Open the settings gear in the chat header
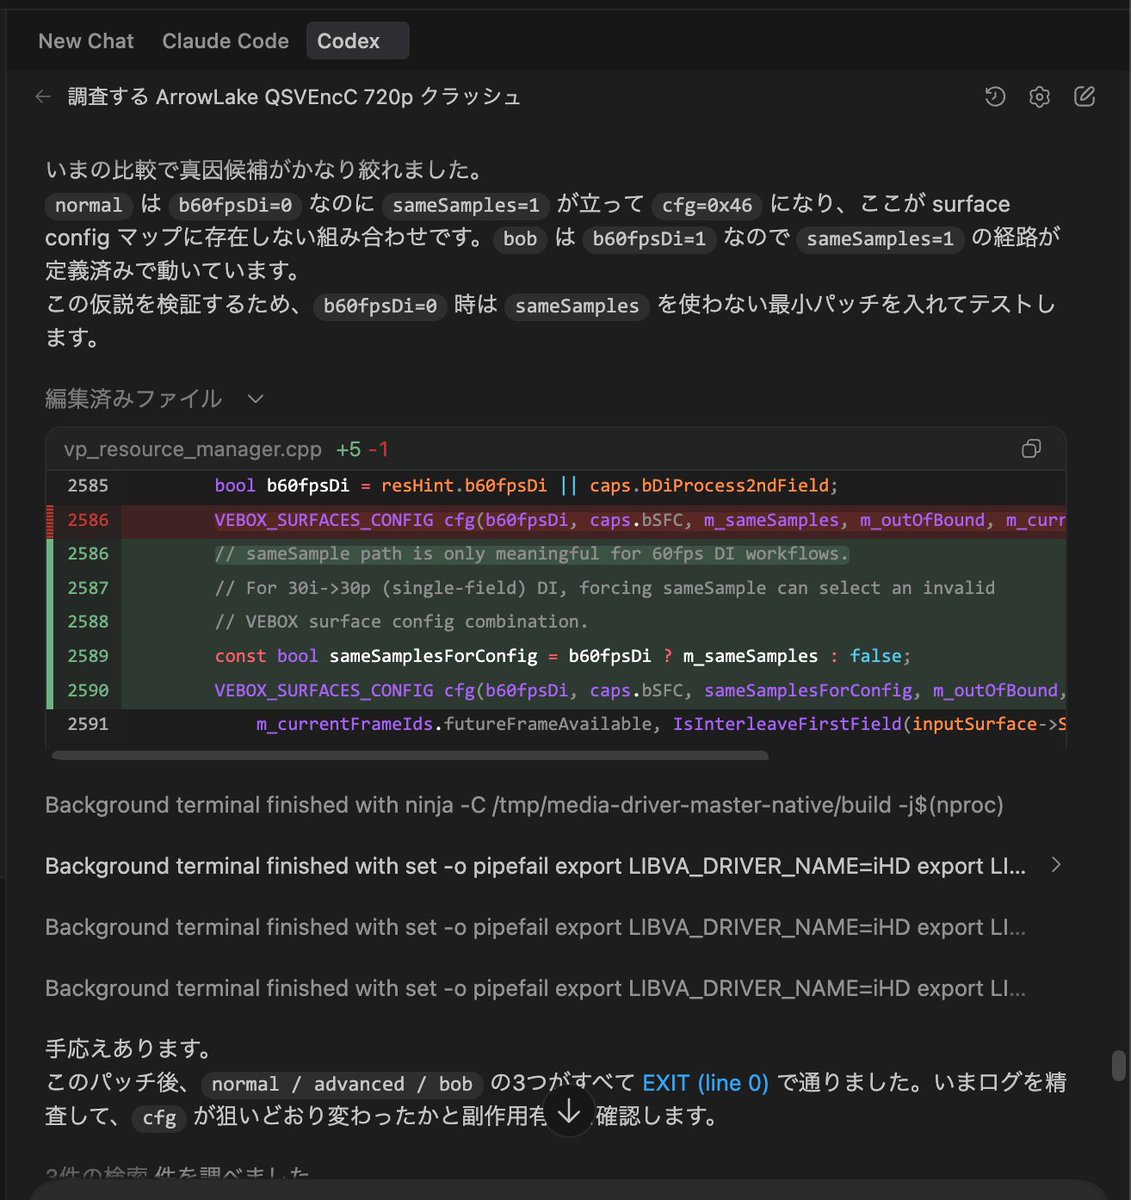 (1039, 96)
